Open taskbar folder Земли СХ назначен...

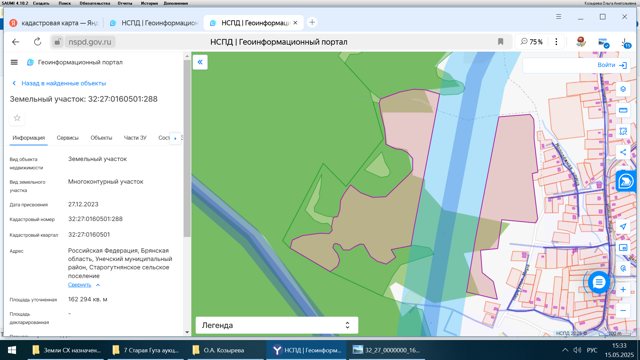(67, 350)
